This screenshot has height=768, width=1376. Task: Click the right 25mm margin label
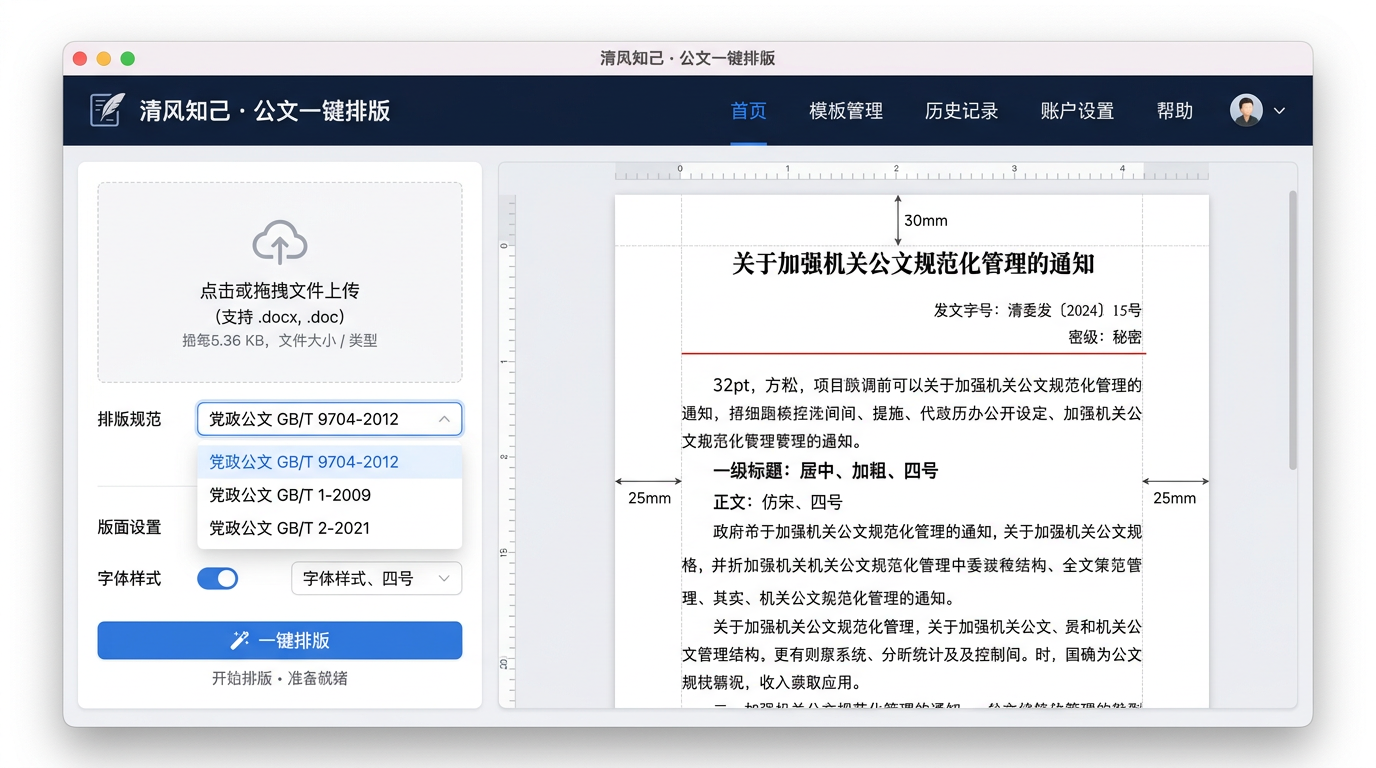click(x=1174, y=498)
